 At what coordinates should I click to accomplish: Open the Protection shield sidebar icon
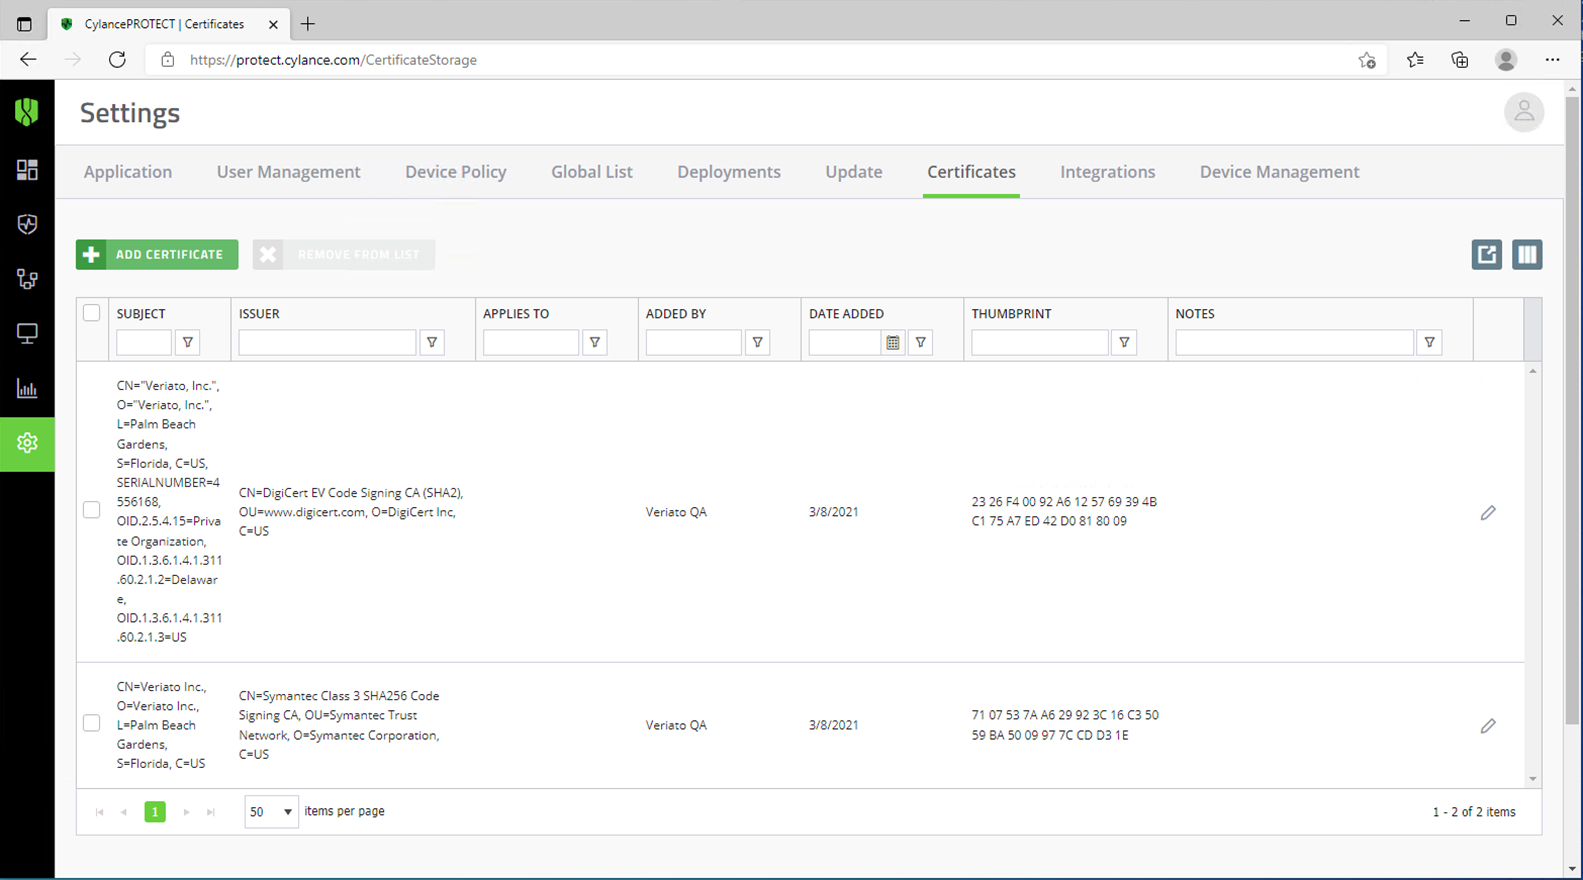click(27, 224)
